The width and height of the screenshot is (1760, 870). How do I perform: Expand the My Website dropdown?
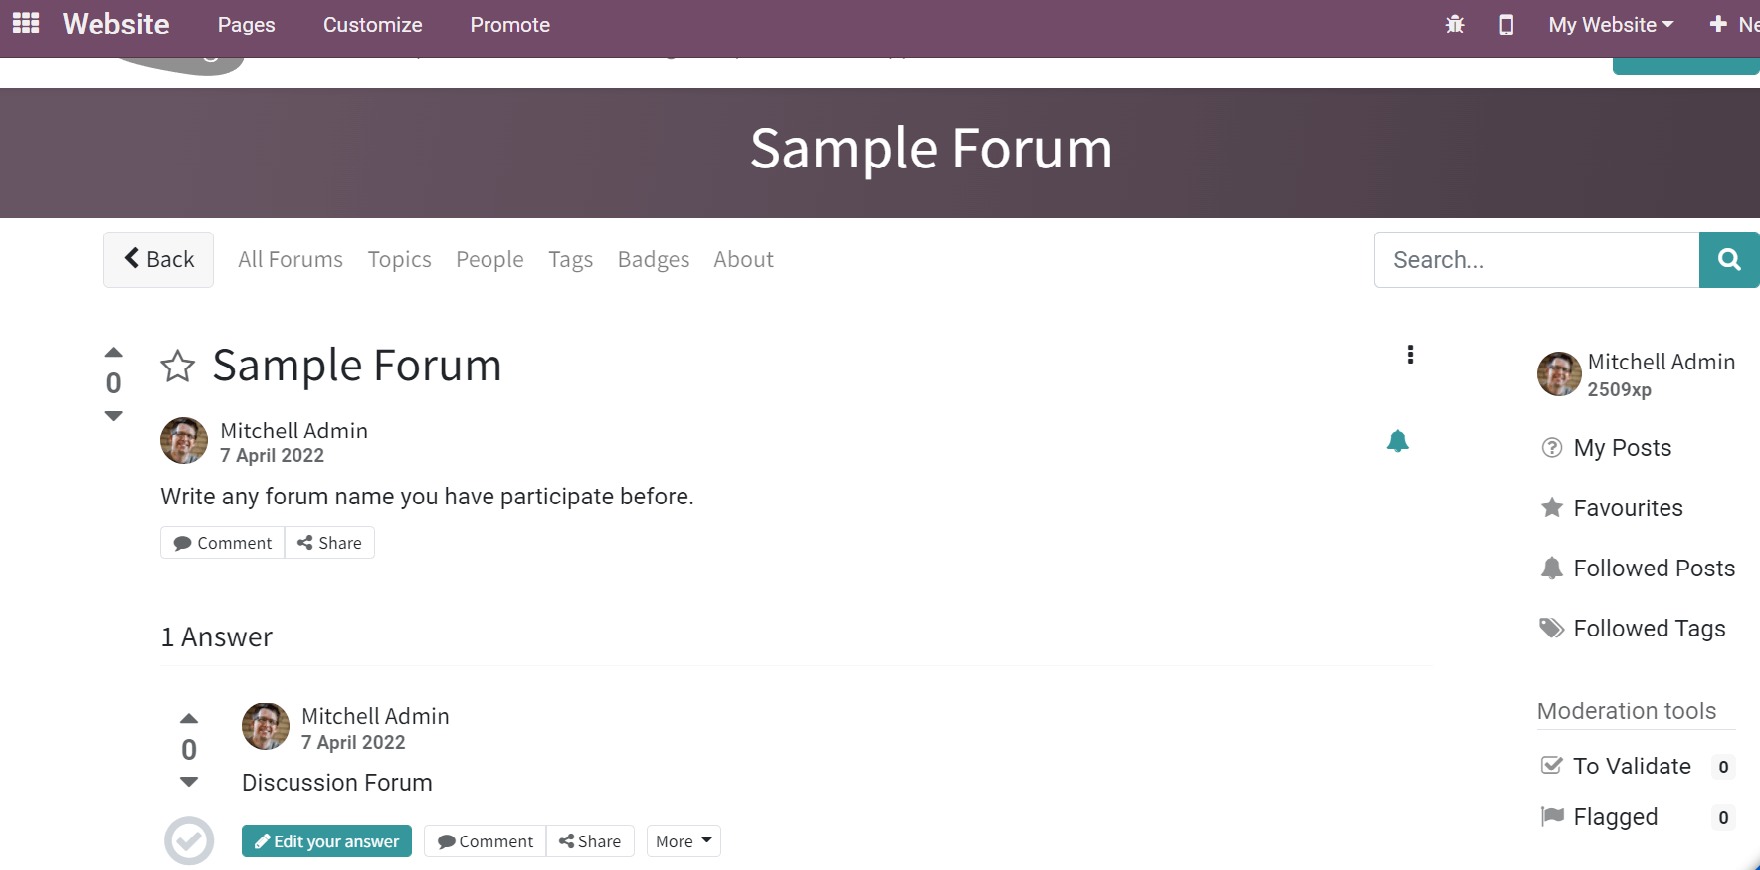(x=1610, y=25)
